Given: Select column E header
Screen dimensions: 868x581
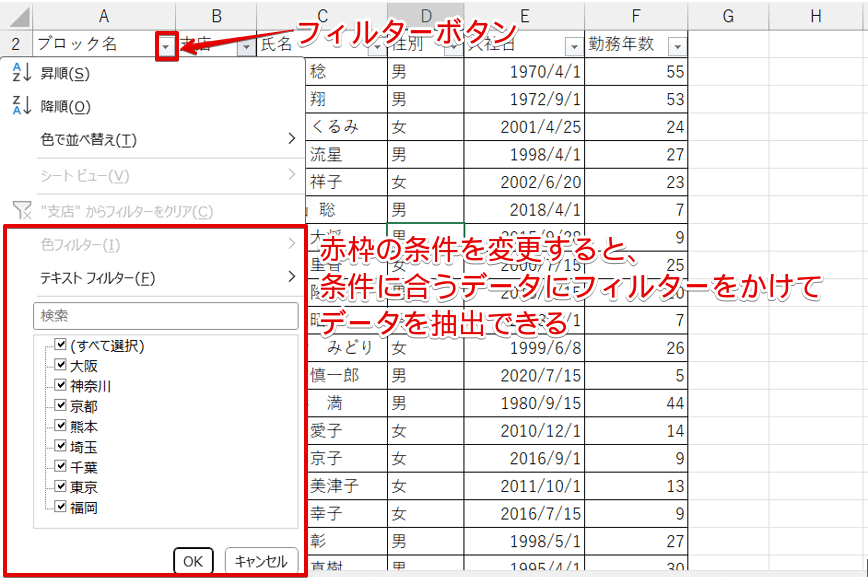Looking at the screenshot, I should [525, 15].
